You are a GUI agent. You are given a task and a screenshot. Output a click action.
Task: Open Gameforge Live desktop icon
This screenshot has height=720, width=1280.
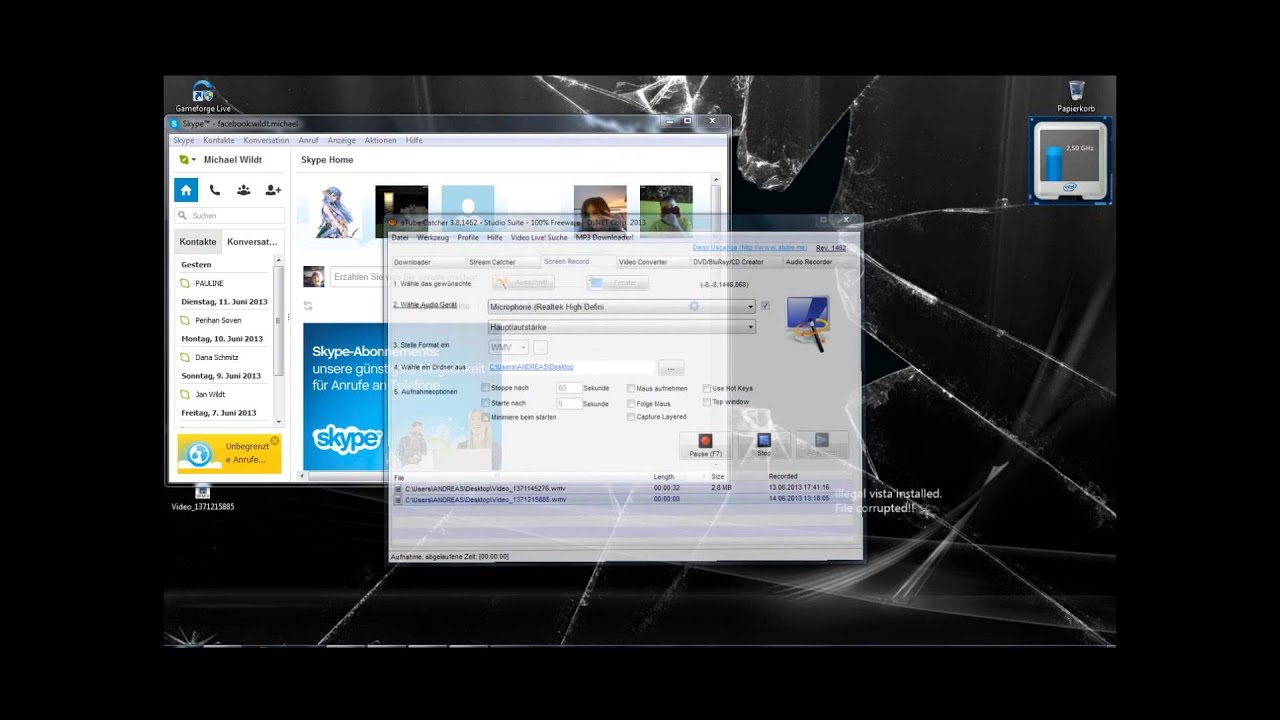point(203,96)
